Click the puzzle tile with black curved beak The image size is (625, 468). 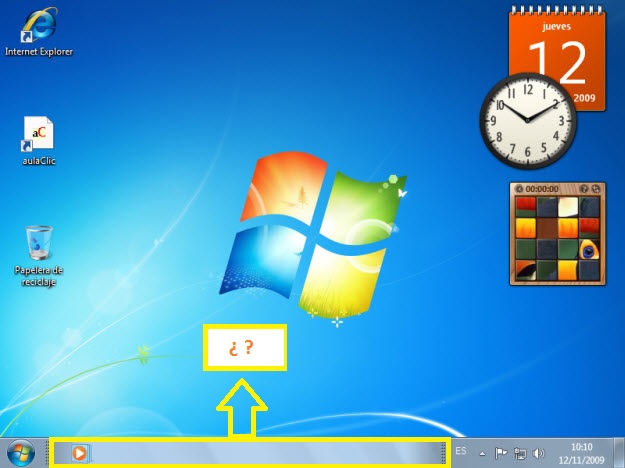[x=526, y=270]
